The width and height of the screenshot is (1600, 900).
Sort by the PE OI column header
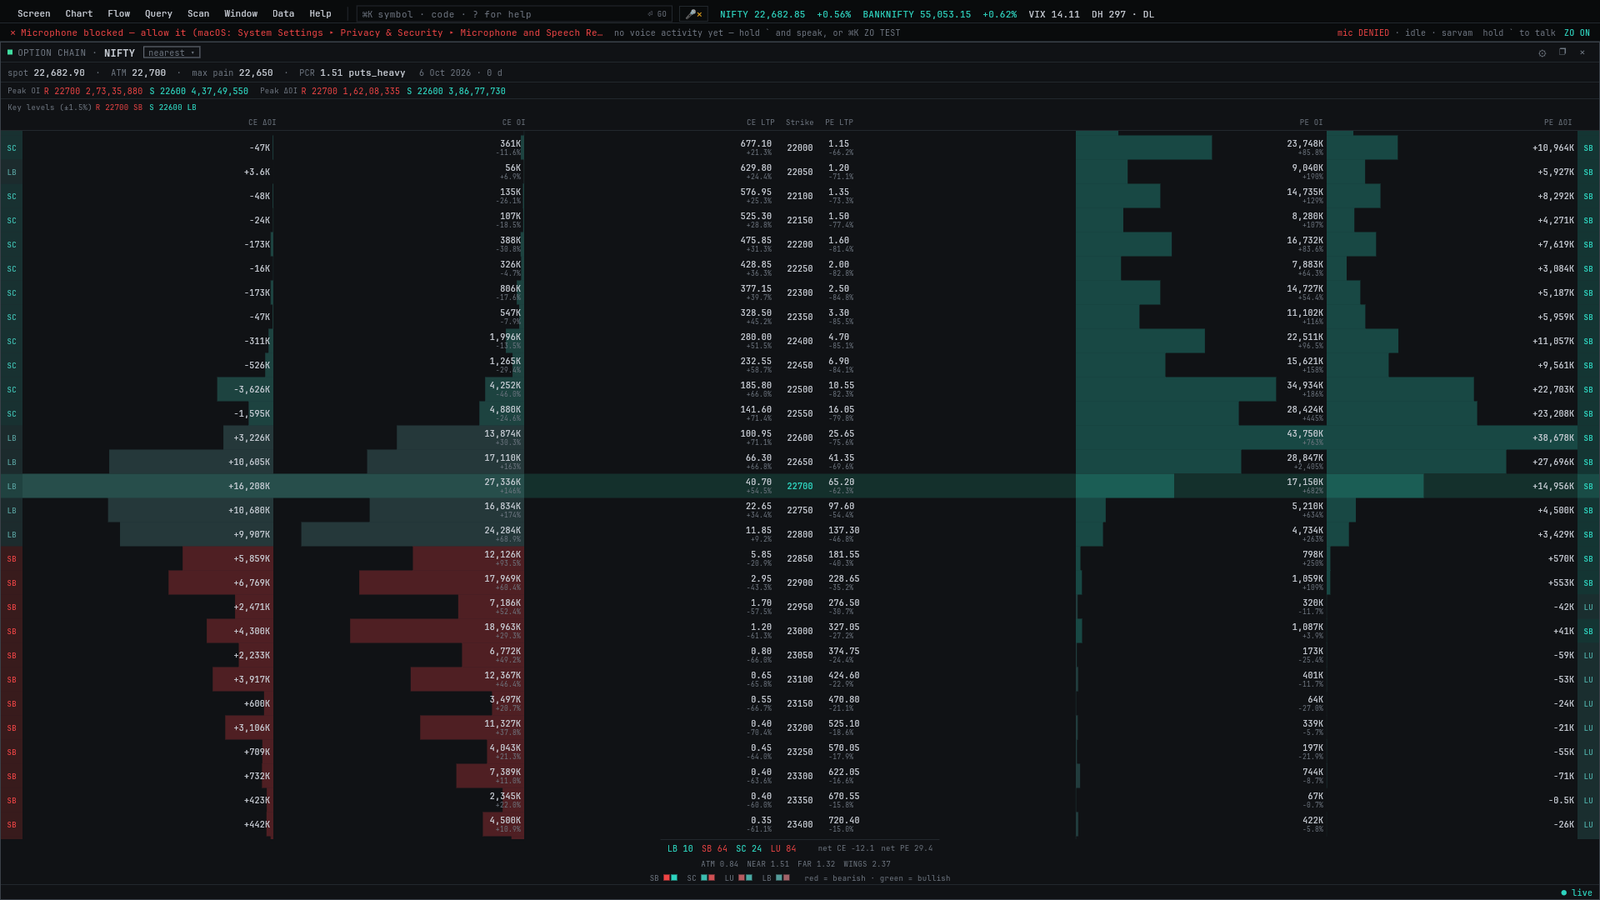pos(1311,122)
